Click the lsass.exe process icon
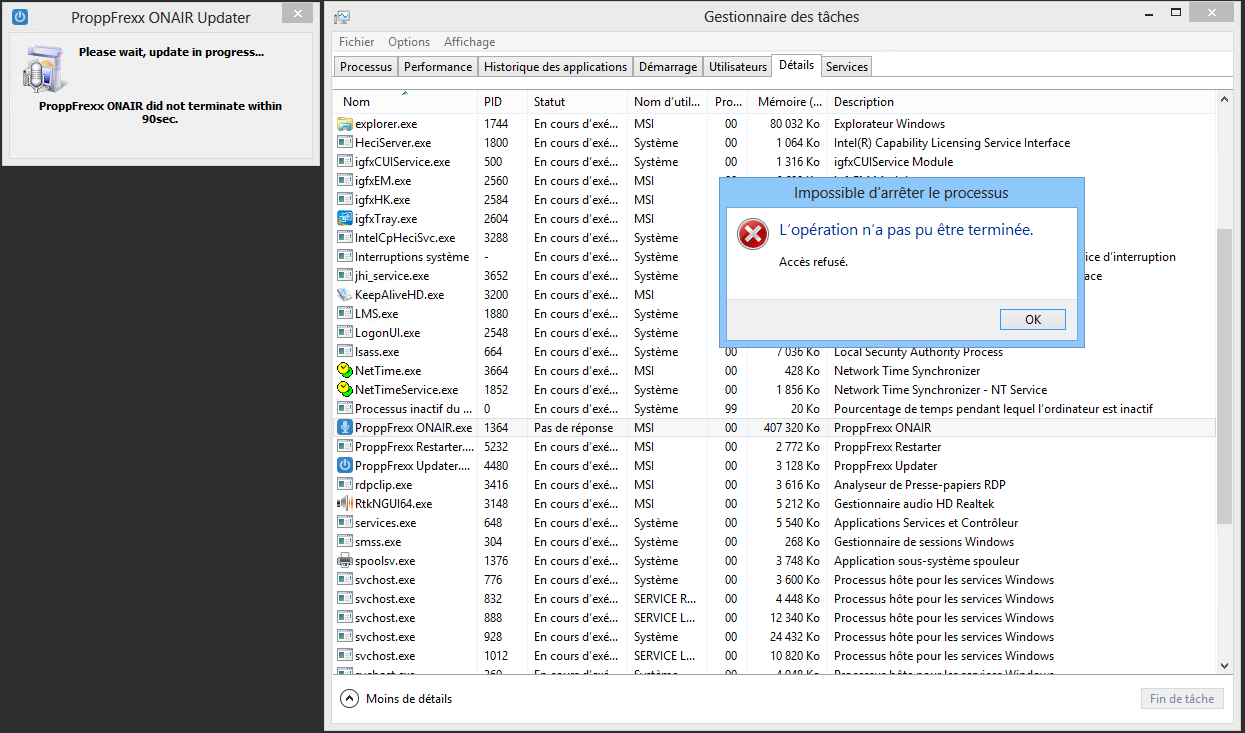The width and height of the screenshot is (1245, 733). [x=345, y=352]
